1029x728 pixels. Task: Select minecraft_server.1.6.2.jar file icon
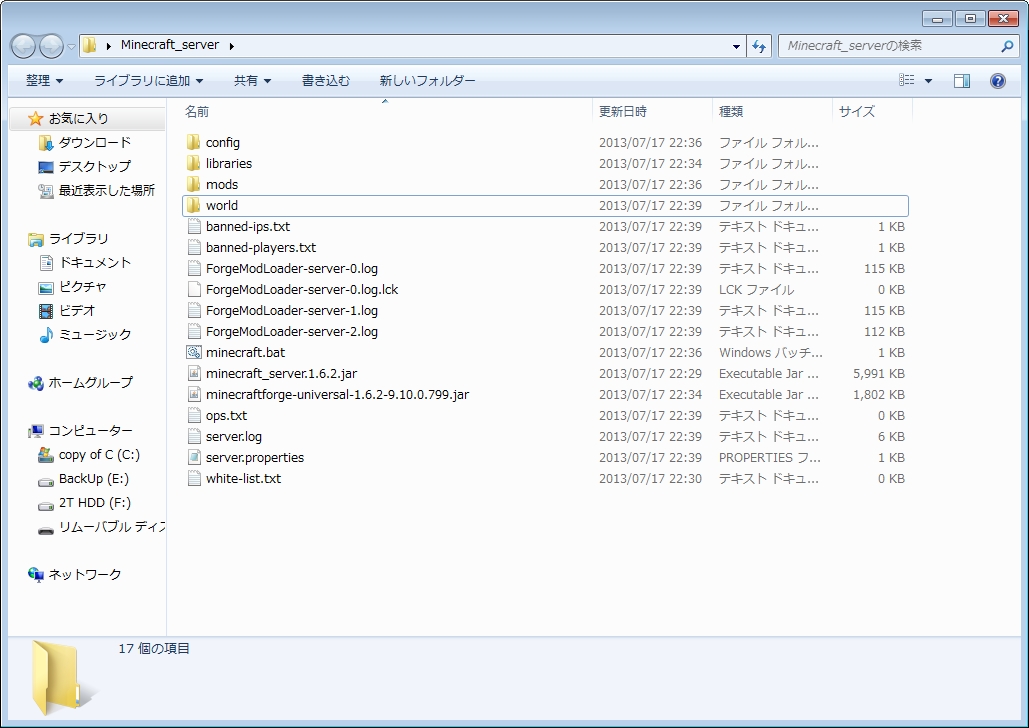[x=194, y=374]
